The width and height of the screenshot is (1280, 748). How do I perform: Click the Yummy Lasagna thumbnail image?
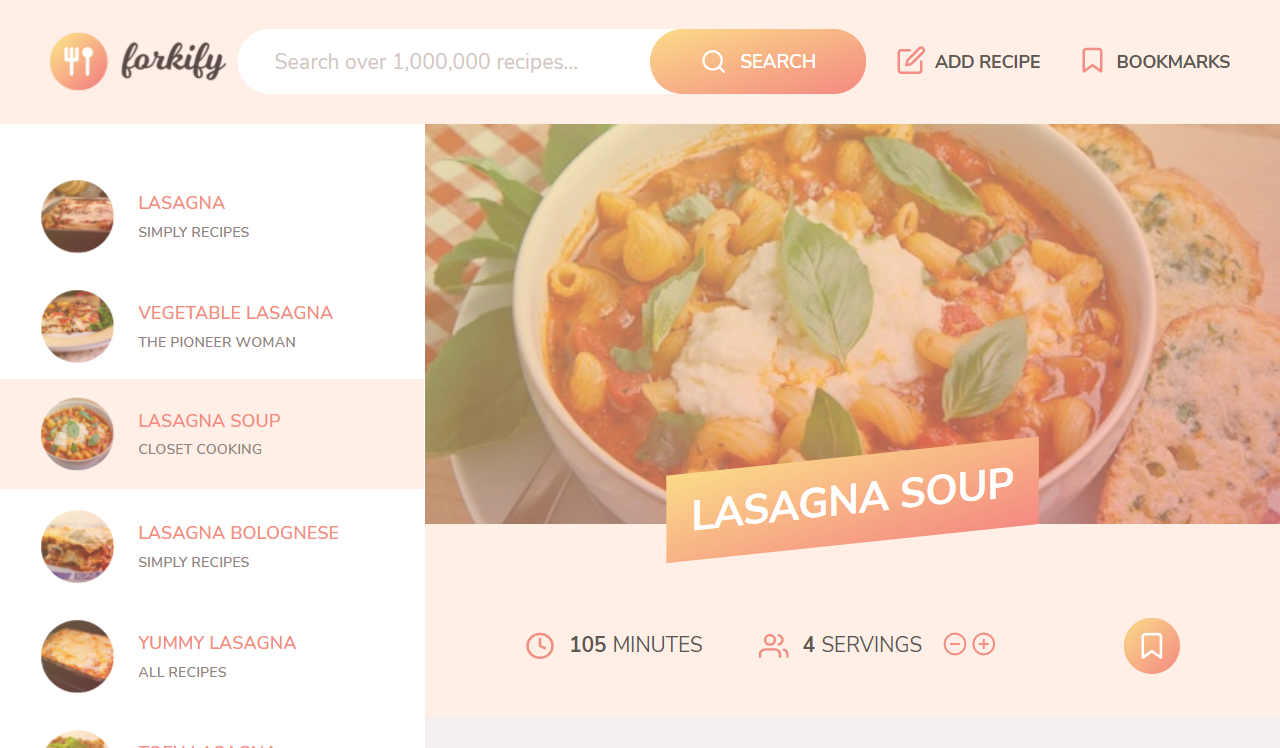click(77, 656)
